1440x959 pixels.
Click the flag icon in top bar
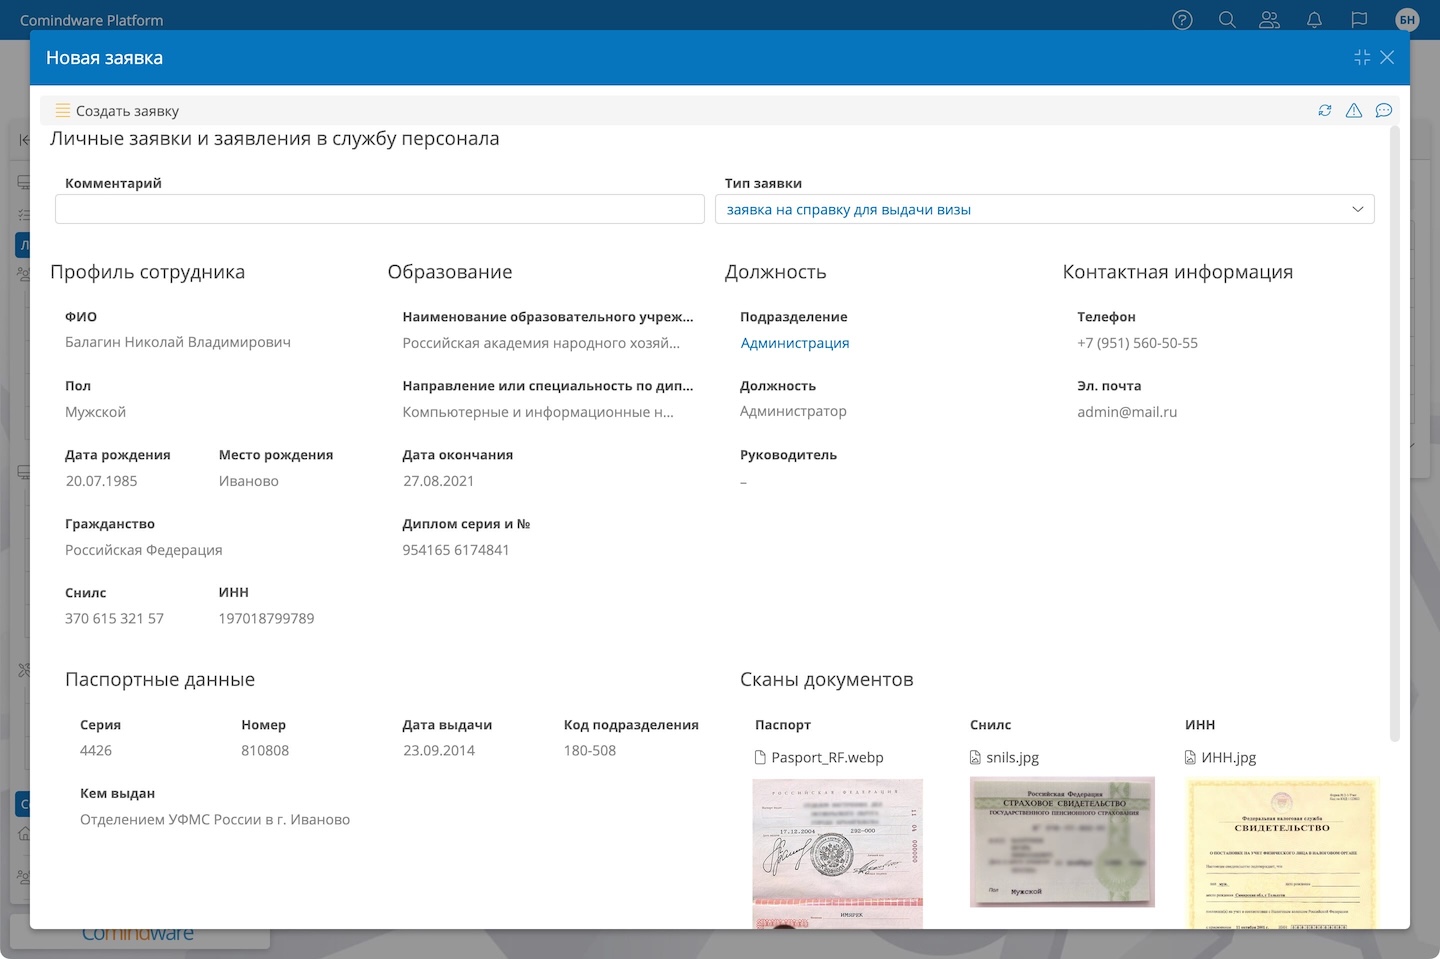1359,20
